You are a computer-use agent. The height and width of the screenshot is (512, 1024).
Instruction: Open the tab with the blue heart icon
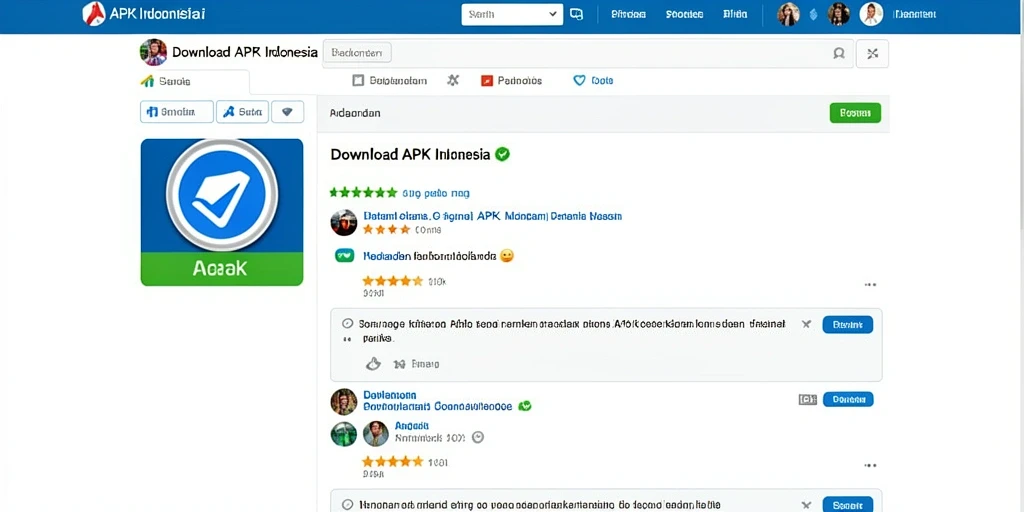click(593, 81)
